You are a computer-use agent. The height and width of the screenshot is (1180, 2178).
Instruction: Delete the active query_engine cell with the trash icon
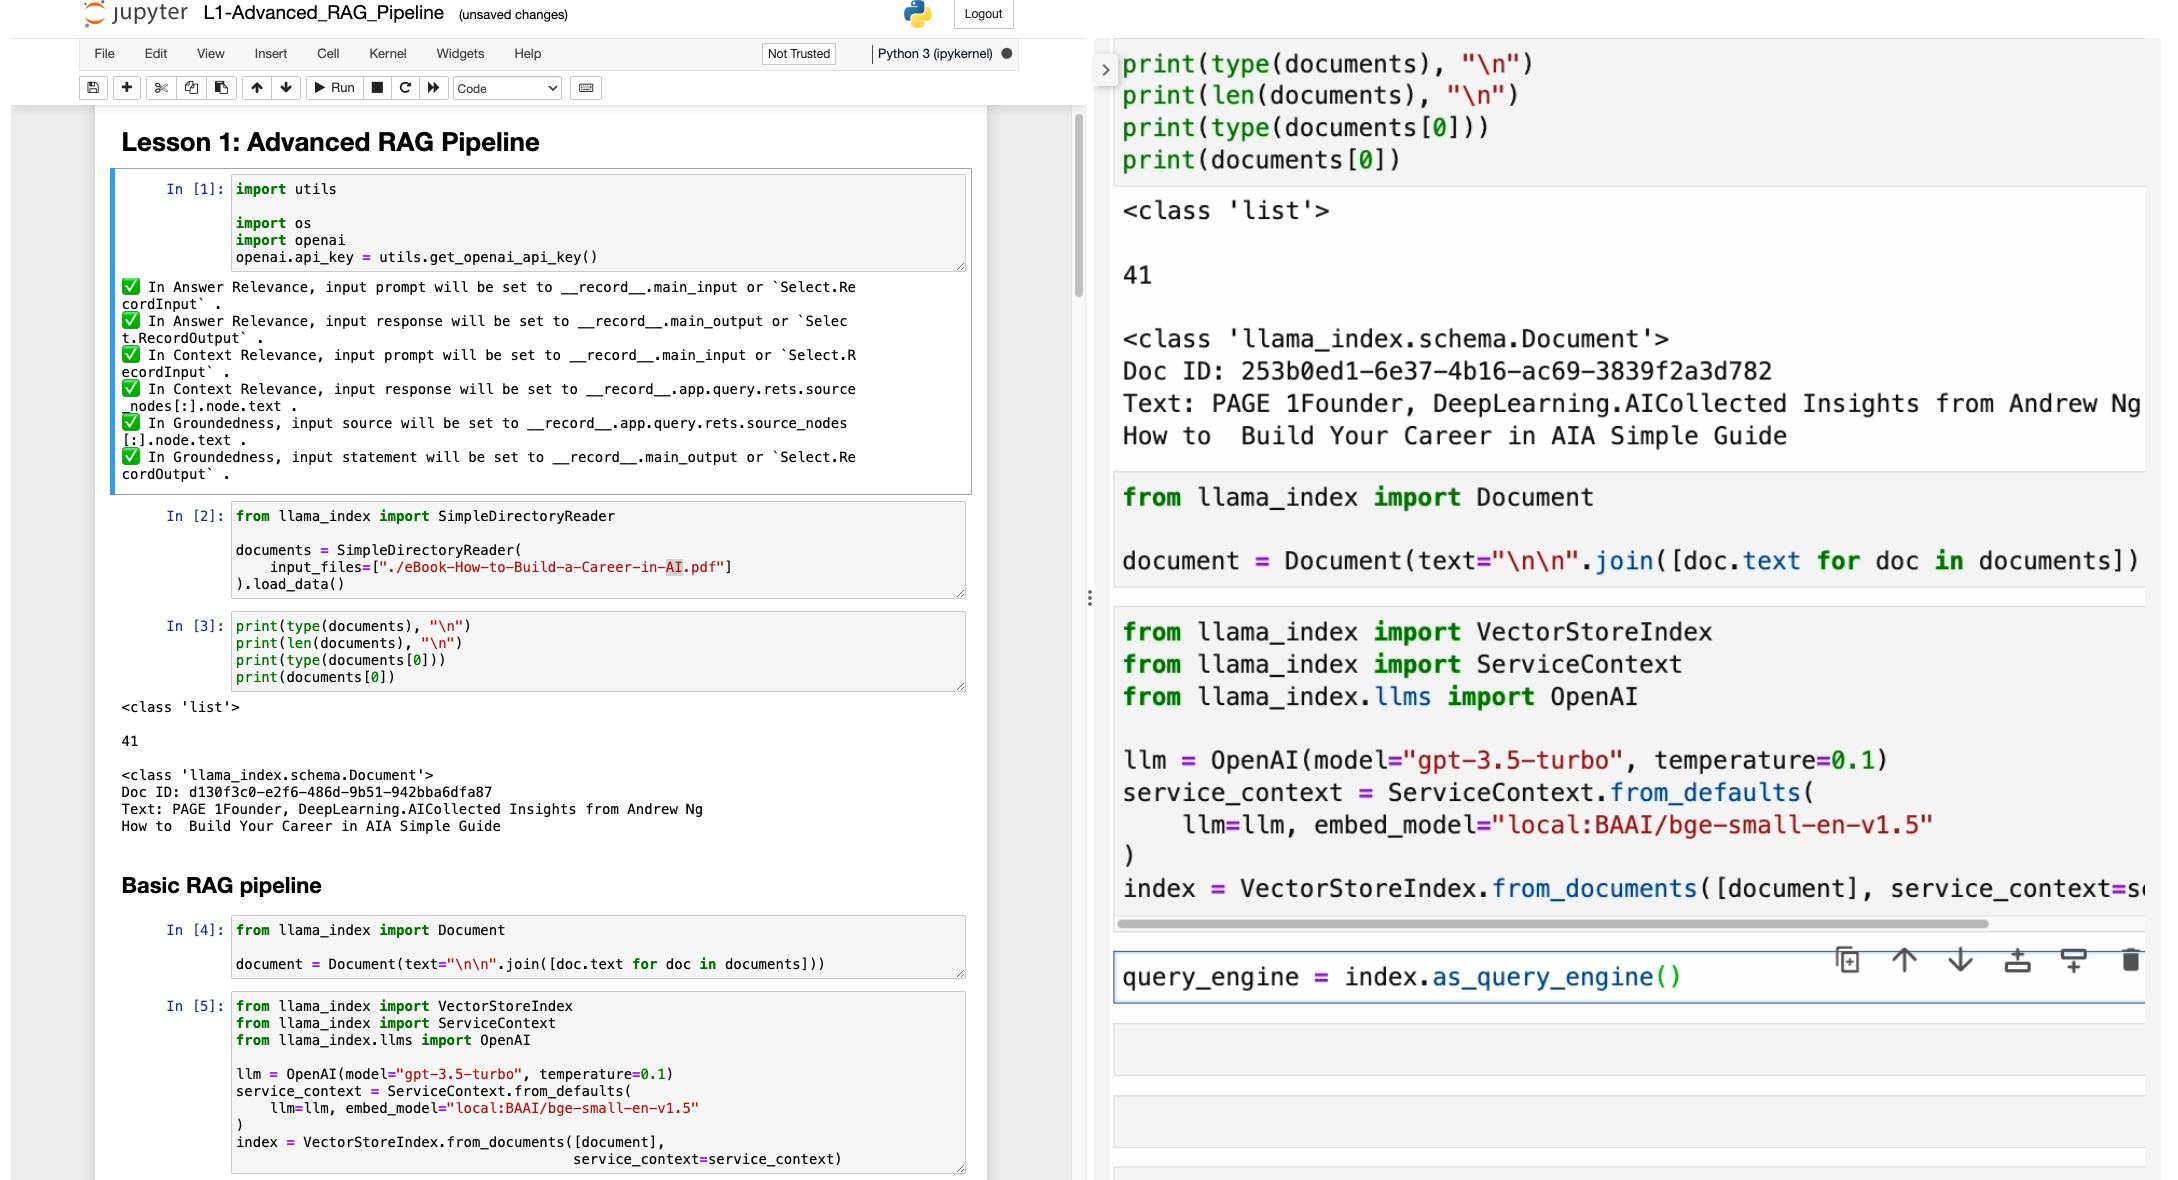click(2130, 960)
